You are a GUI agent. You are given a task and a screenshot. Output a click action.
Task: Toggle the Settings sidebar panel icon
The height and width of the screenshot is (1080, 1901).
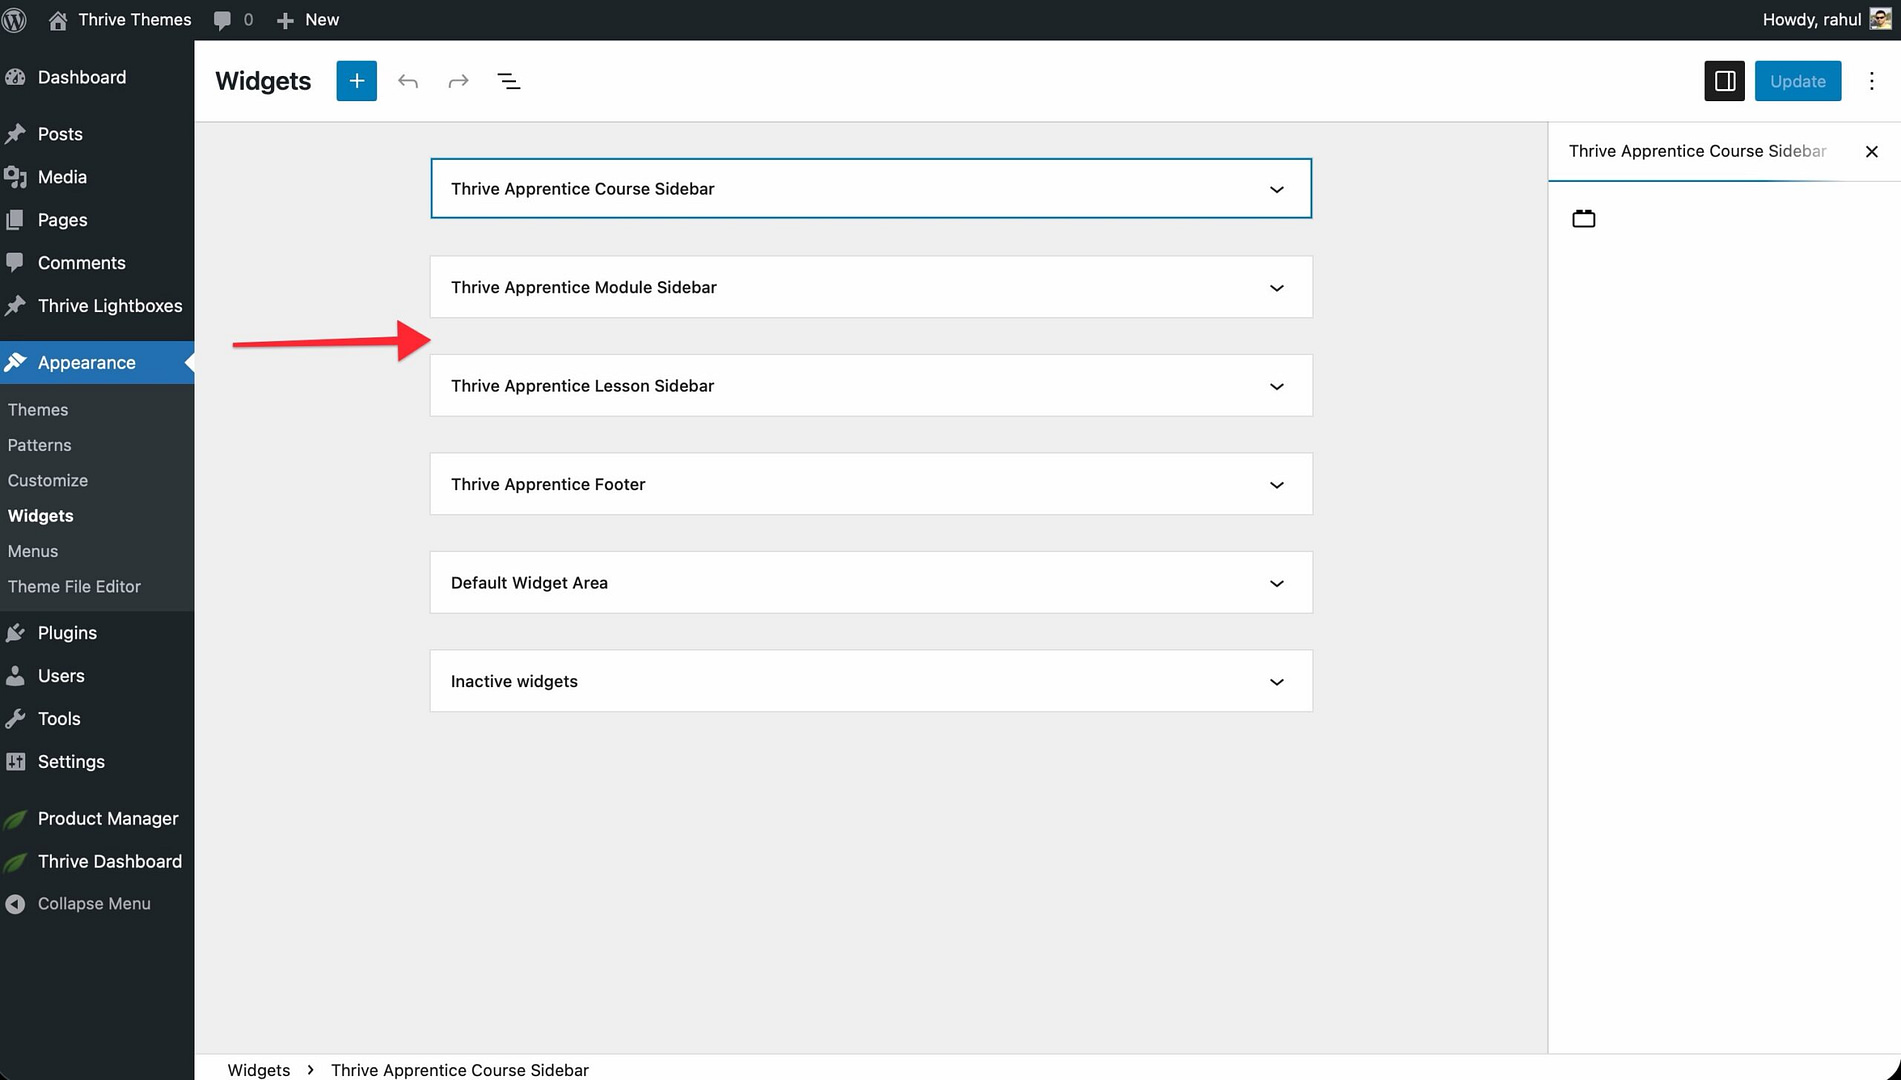click(x=1724, y=81)
